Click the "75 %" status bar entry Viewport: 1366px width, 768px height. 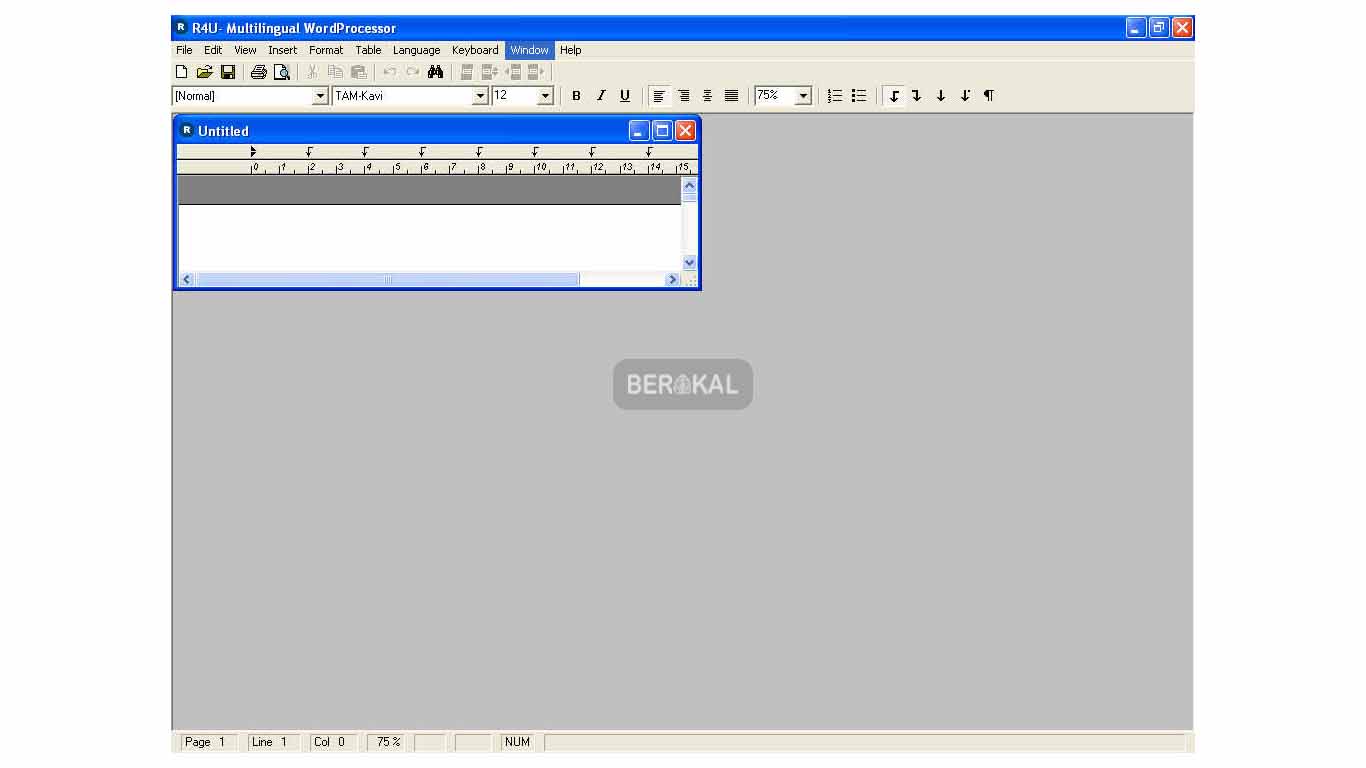[388, 742]
